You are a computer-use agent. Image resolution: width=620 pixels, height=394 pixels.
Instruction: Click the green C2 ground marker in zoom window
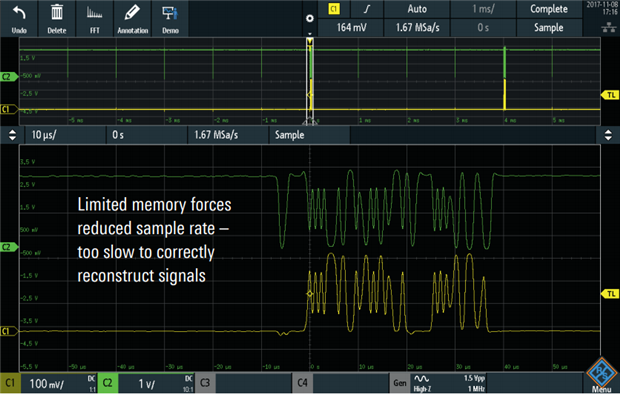(x=9, y=247)
